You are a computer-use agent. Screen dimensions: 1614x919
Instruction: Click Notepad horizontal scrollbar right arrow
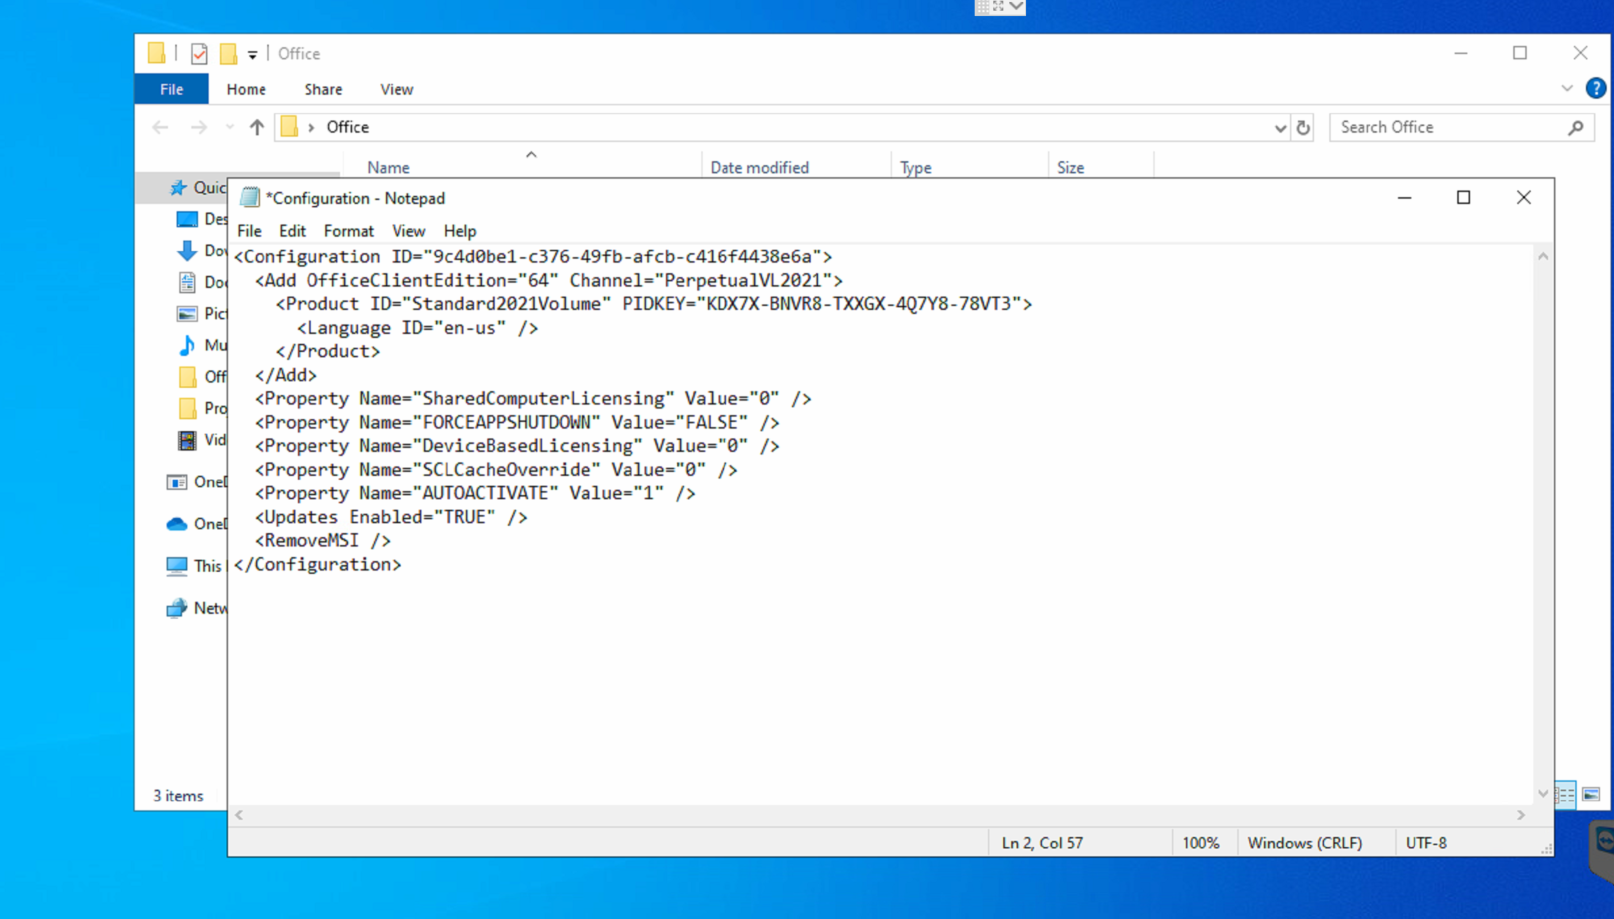pos(1521,815)
